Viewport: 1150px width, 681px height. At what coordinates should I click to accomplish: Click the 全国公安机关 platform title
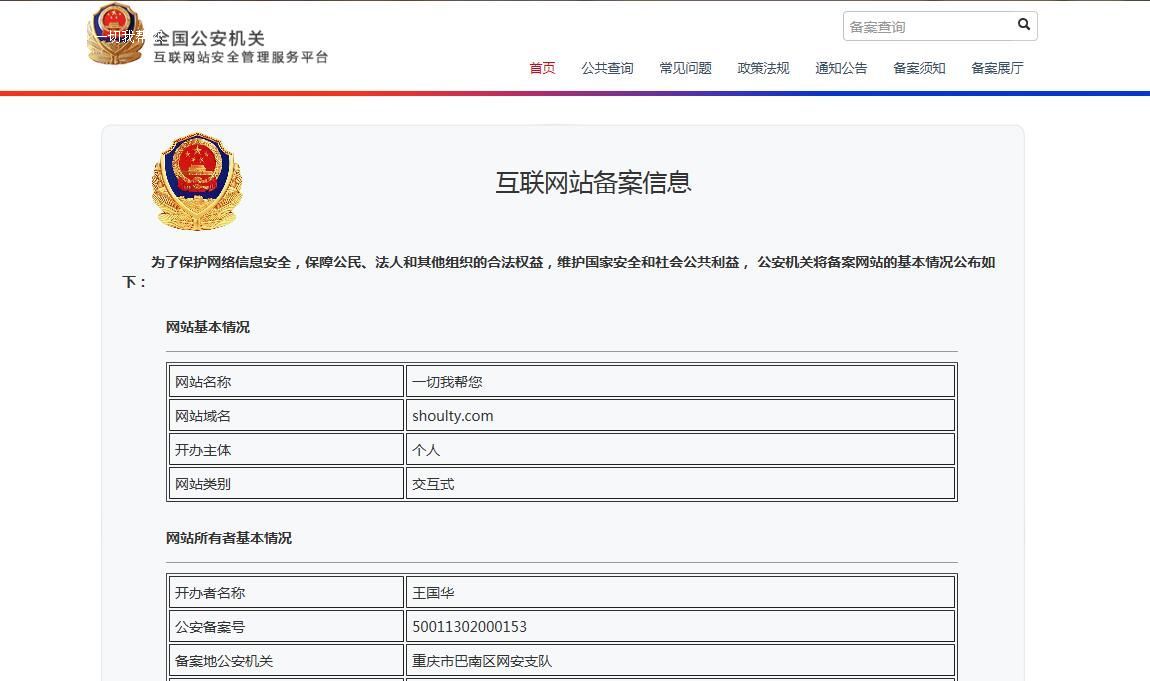(209, 38)
